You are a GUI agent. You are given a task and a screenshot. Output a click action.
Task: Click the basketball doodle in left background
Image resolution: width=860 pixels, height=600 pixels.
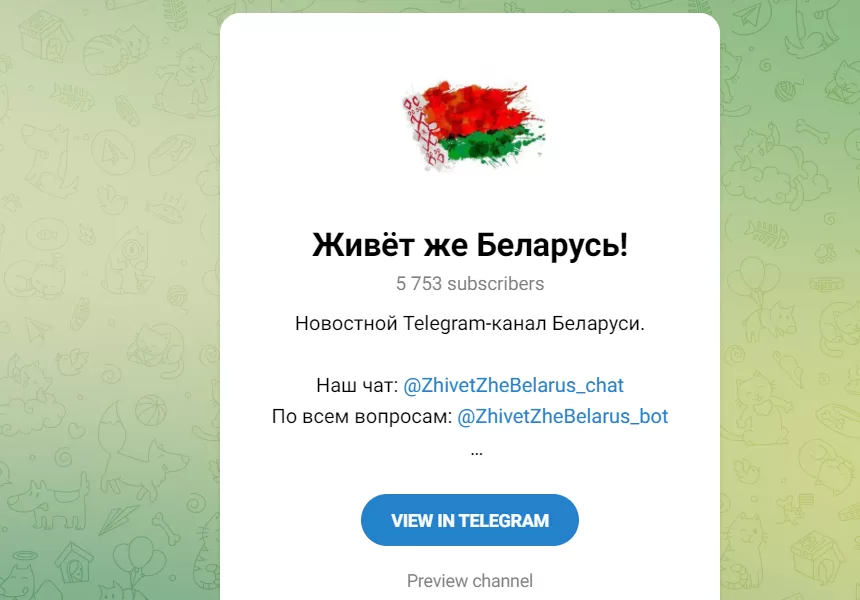click(x=150, y=411)
